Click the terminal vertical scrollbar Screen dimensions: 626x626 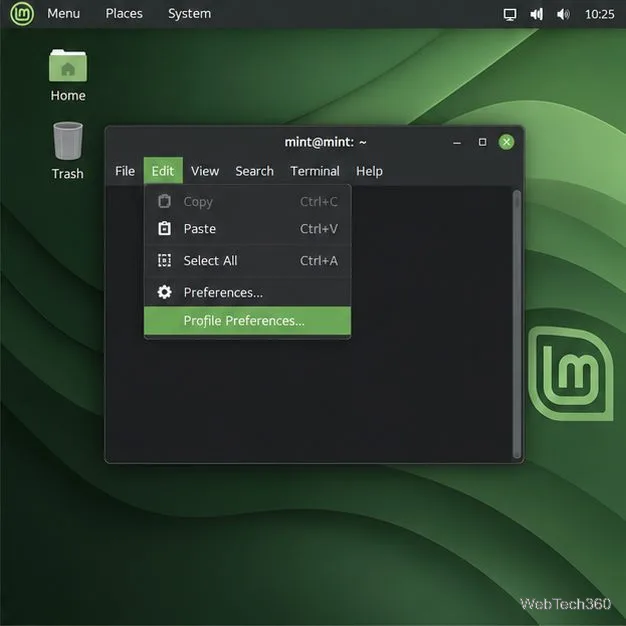click(517, 324)
